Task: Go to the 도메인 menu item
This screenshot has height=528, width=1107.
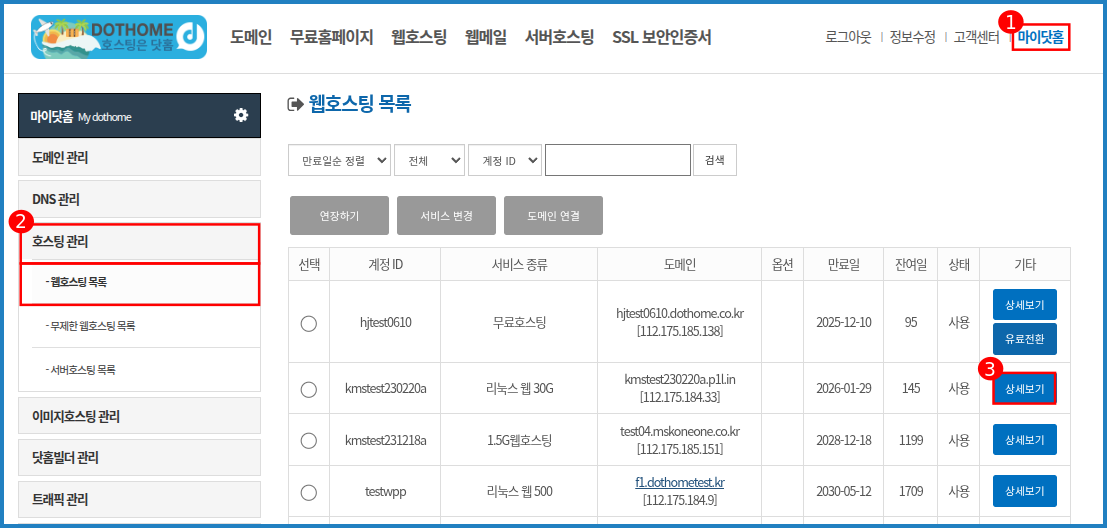Action: pyautogui.click(x=250, y=38)
